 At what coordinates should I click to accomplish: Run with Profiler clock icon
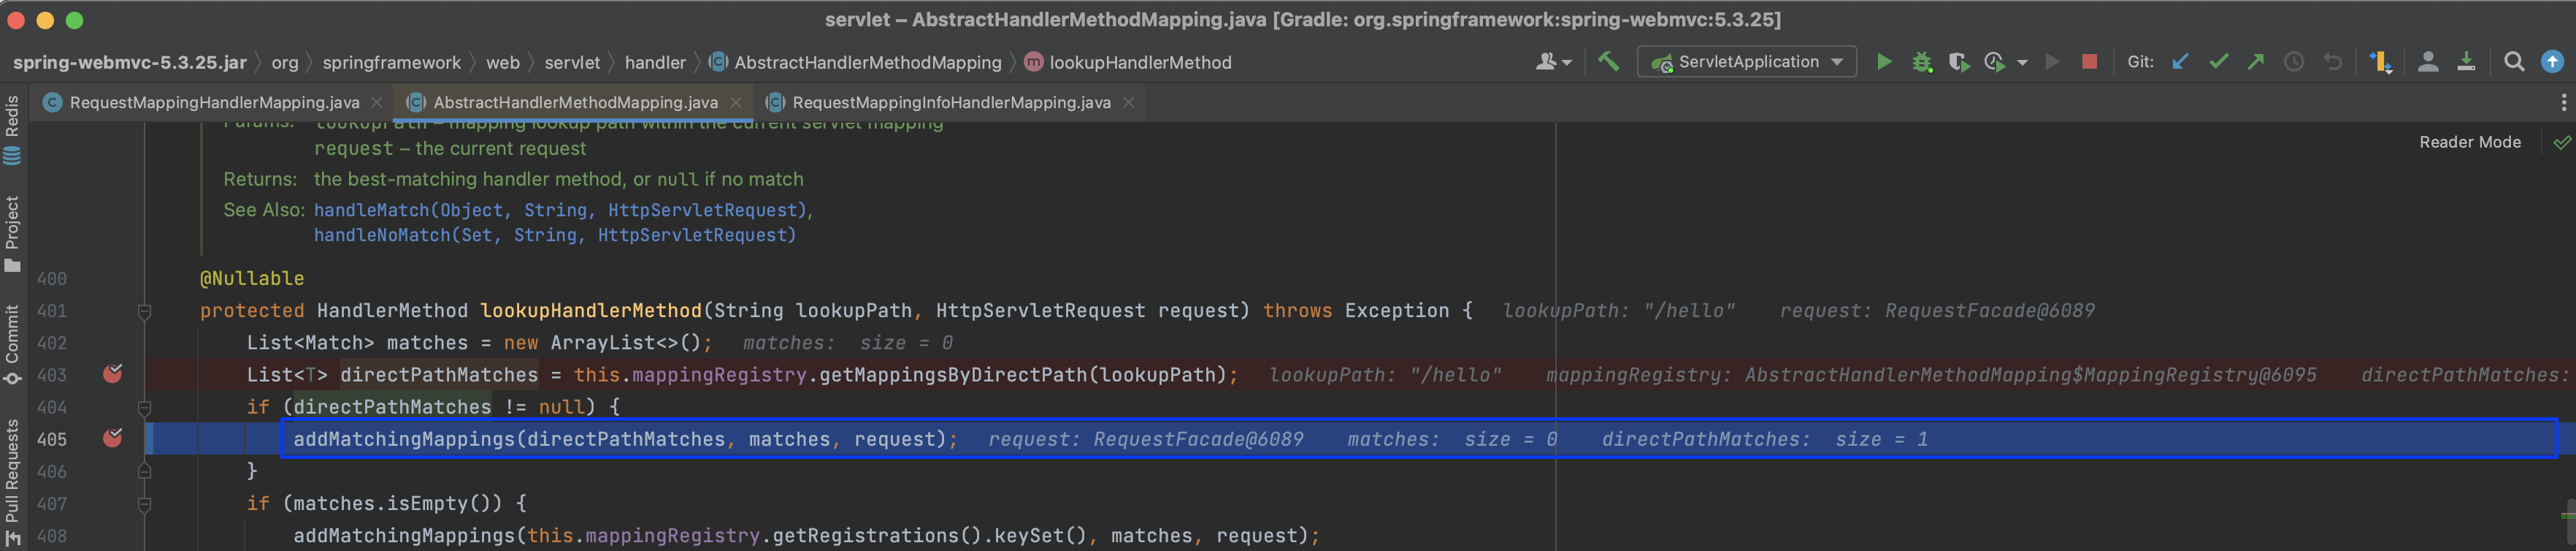tap(1995, 62)
